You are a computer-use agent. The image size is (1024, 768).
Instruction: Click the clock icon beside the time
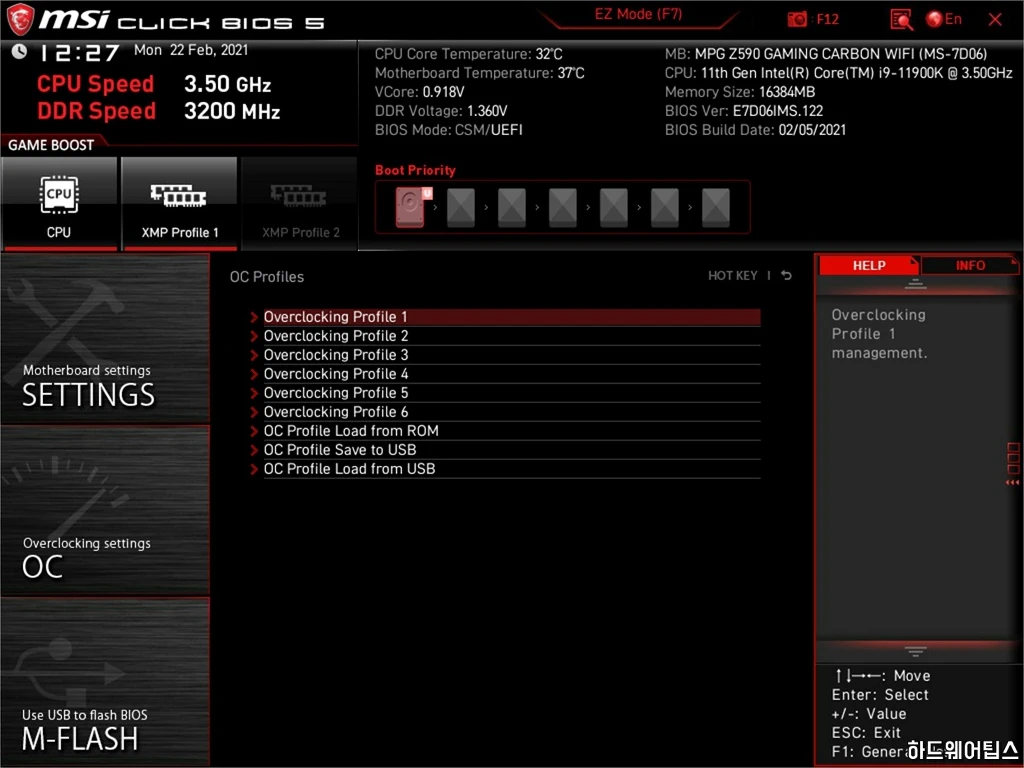pos(19,51)
